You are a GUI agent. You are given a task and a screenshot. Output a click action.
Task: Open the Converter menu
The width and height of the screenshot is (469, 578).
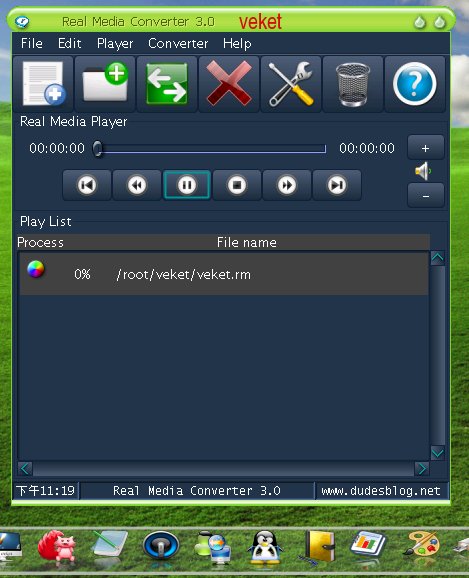178,43
